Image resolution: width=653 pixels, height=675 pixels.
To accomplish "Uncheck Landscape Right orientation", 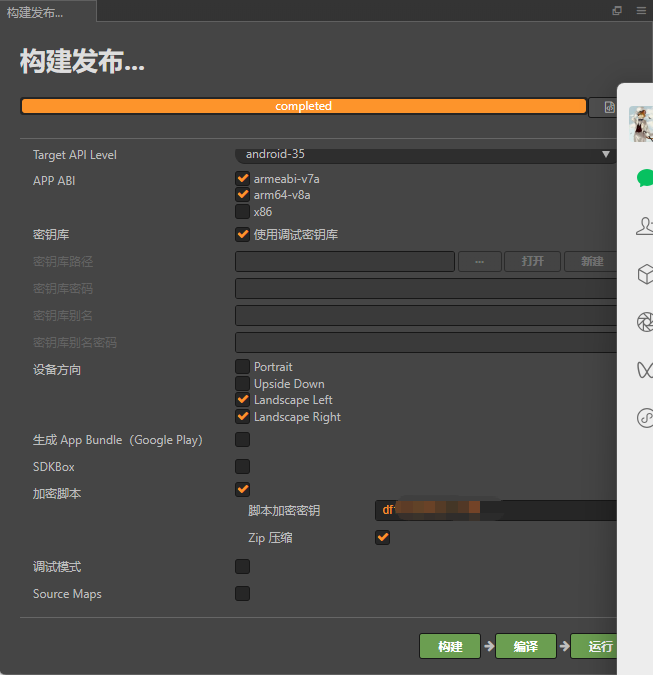I will (x=242, y=416).
